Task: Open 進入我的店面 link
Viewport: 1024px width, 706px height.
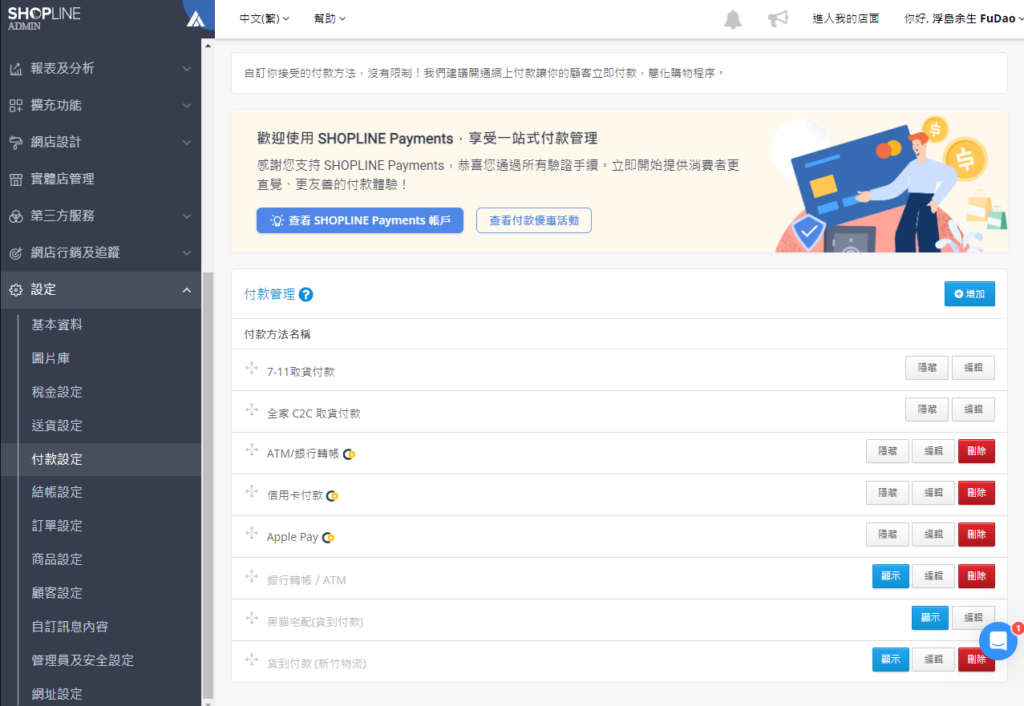Action: (845, 18)
